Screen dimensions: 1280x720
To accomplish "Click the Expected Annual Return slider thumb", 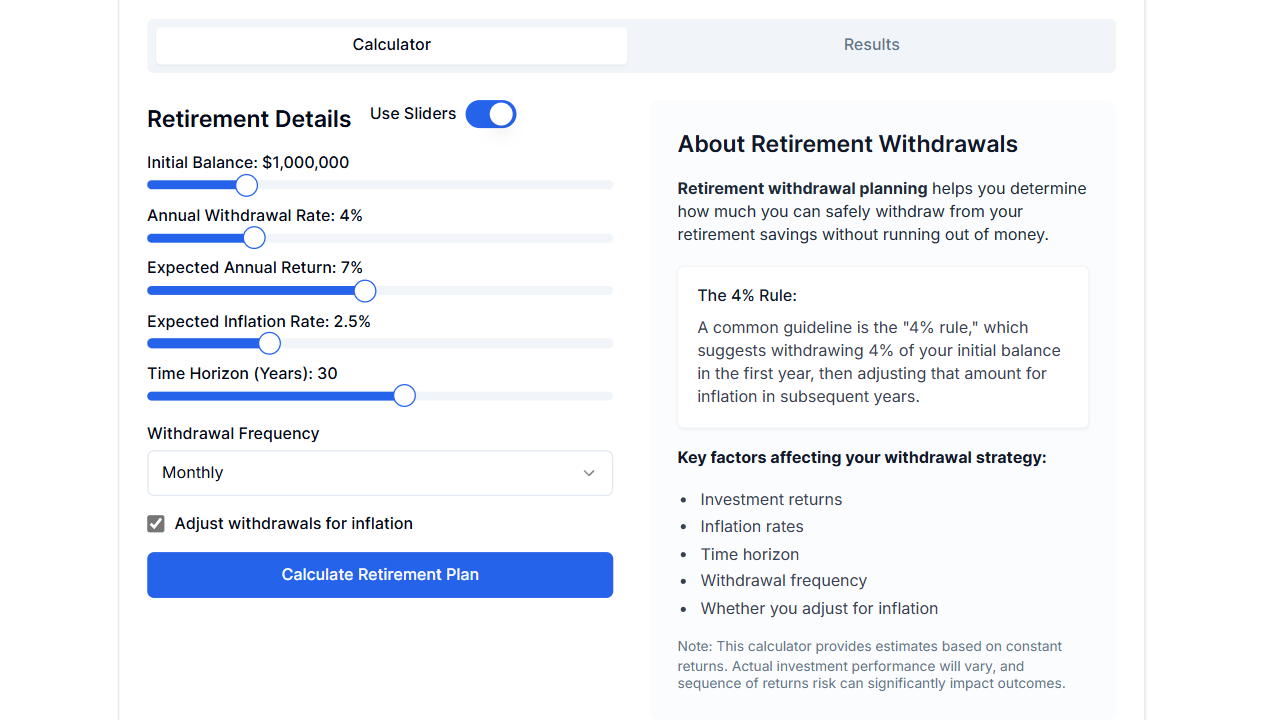I will [x=365, y=290].
